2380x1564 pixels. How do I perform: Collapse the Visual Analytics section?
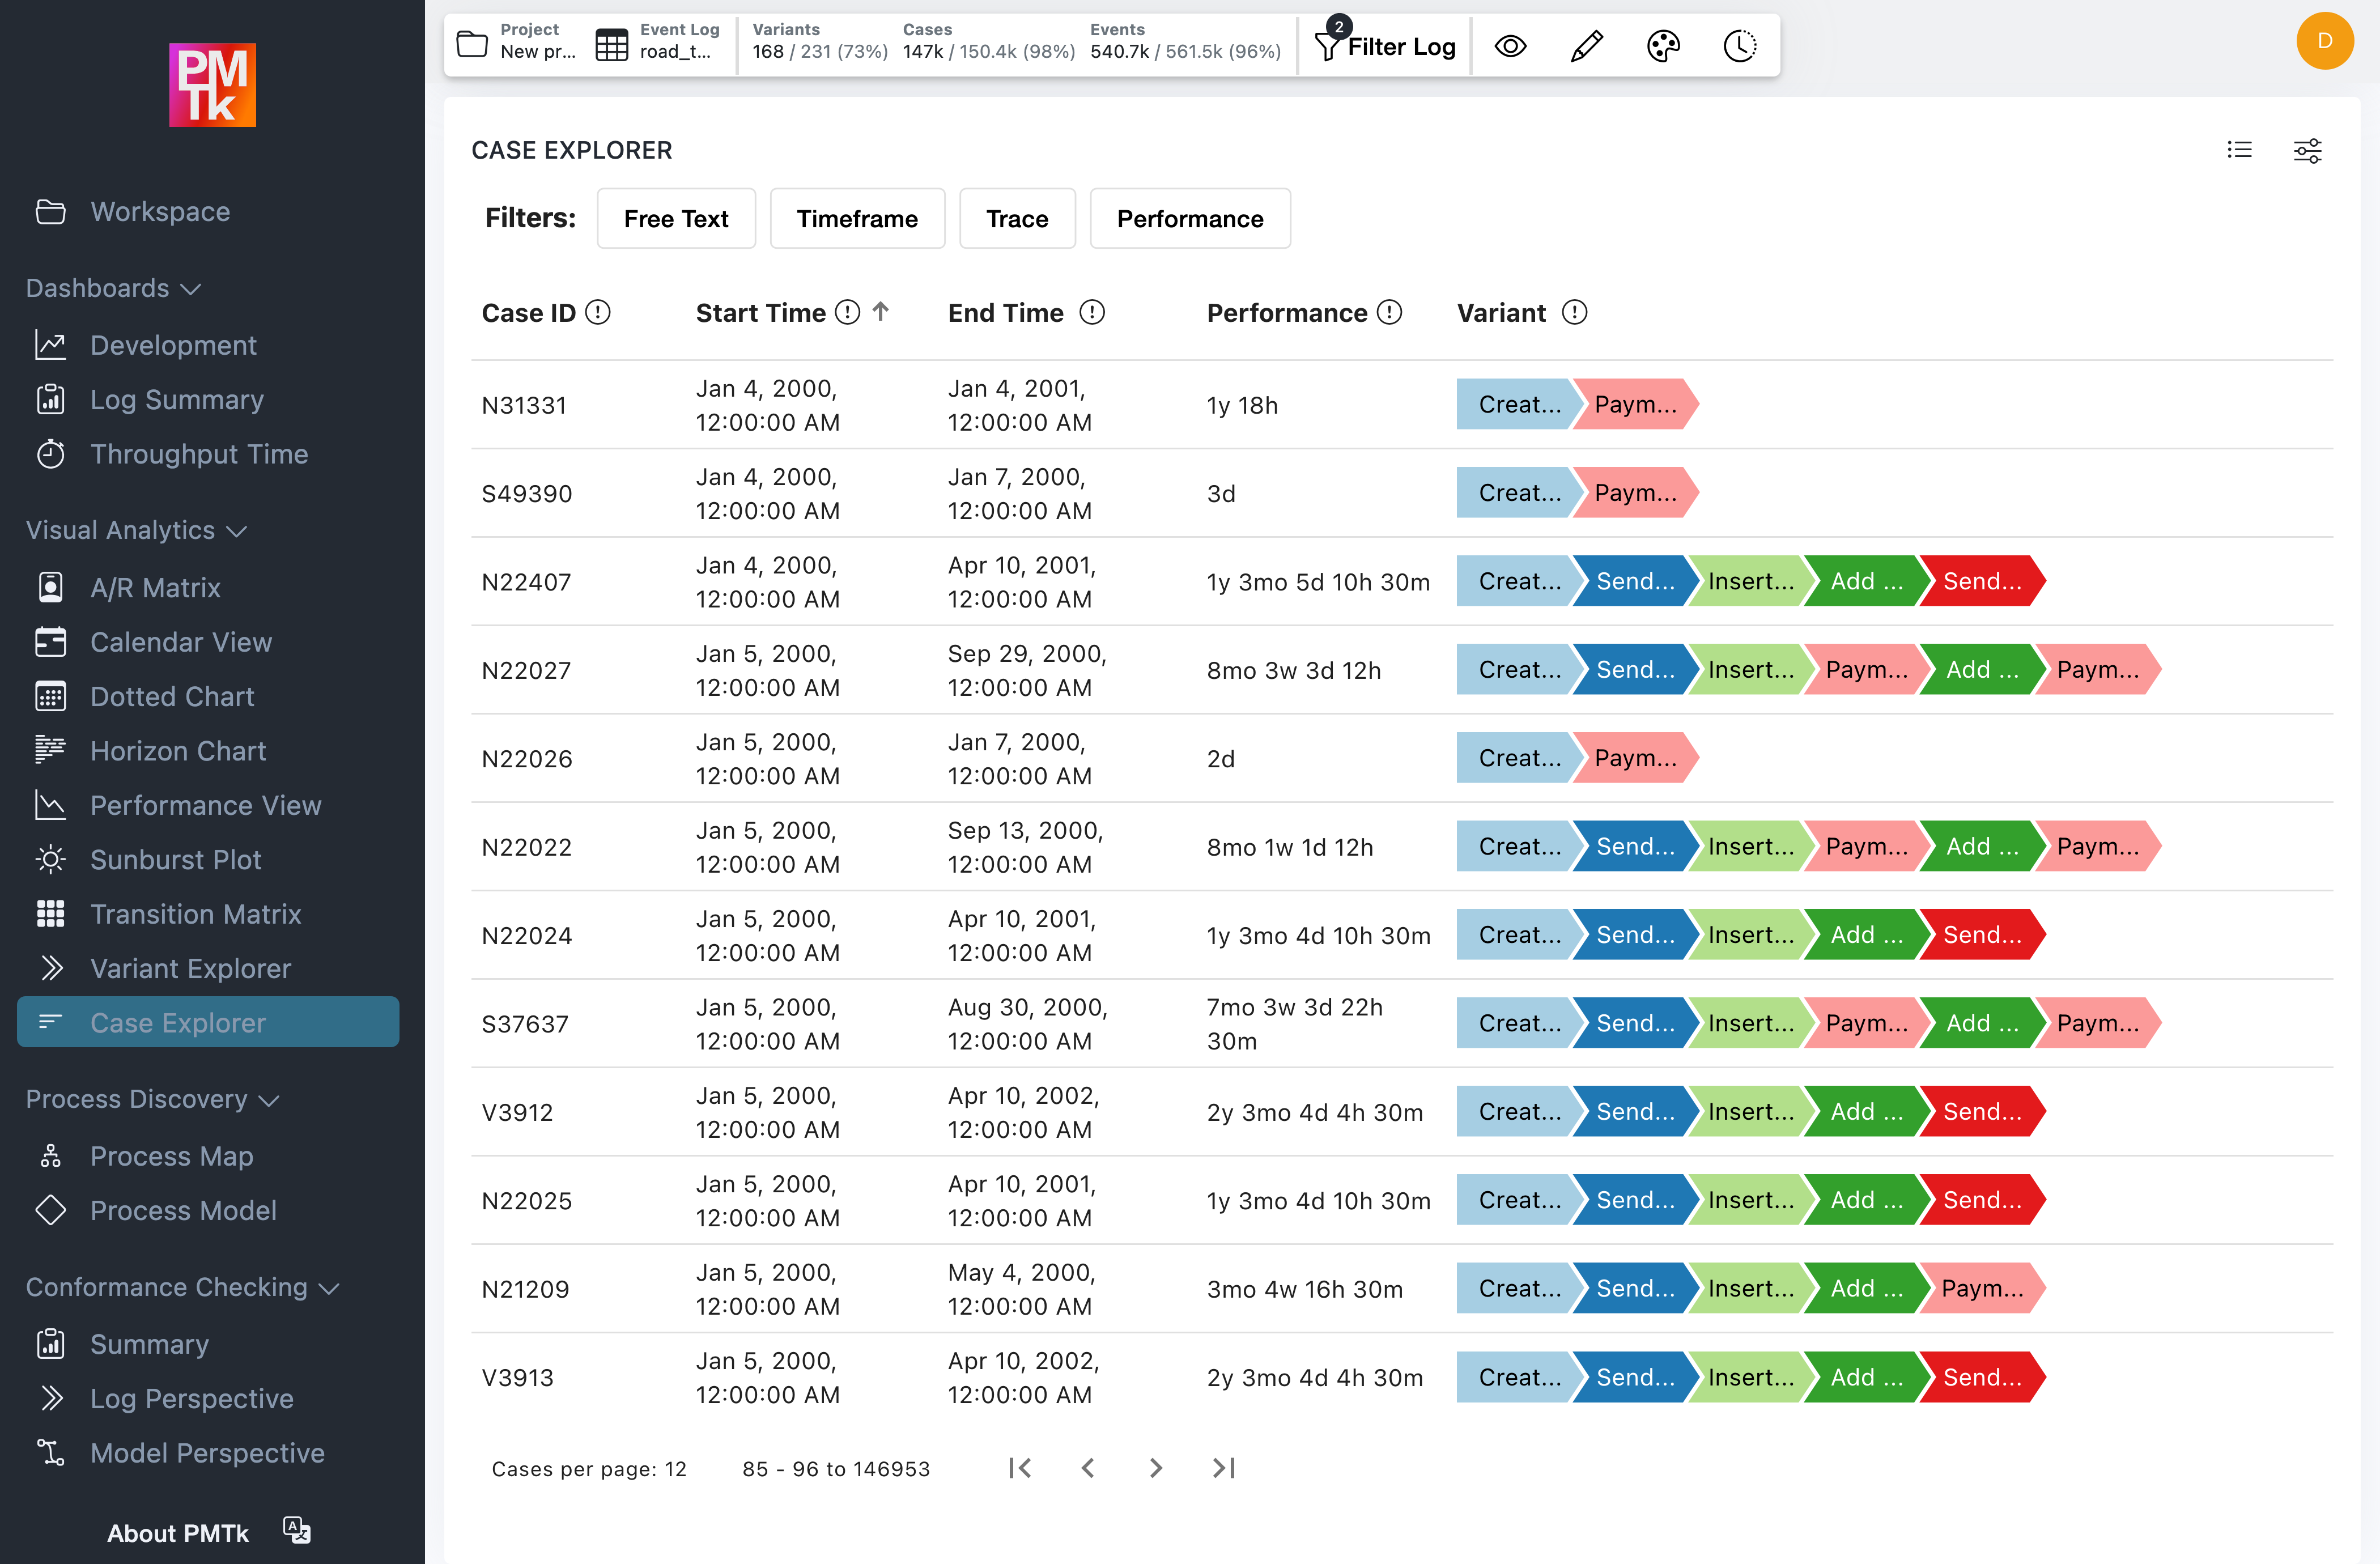pyautogui.click(x=237, y=531)
